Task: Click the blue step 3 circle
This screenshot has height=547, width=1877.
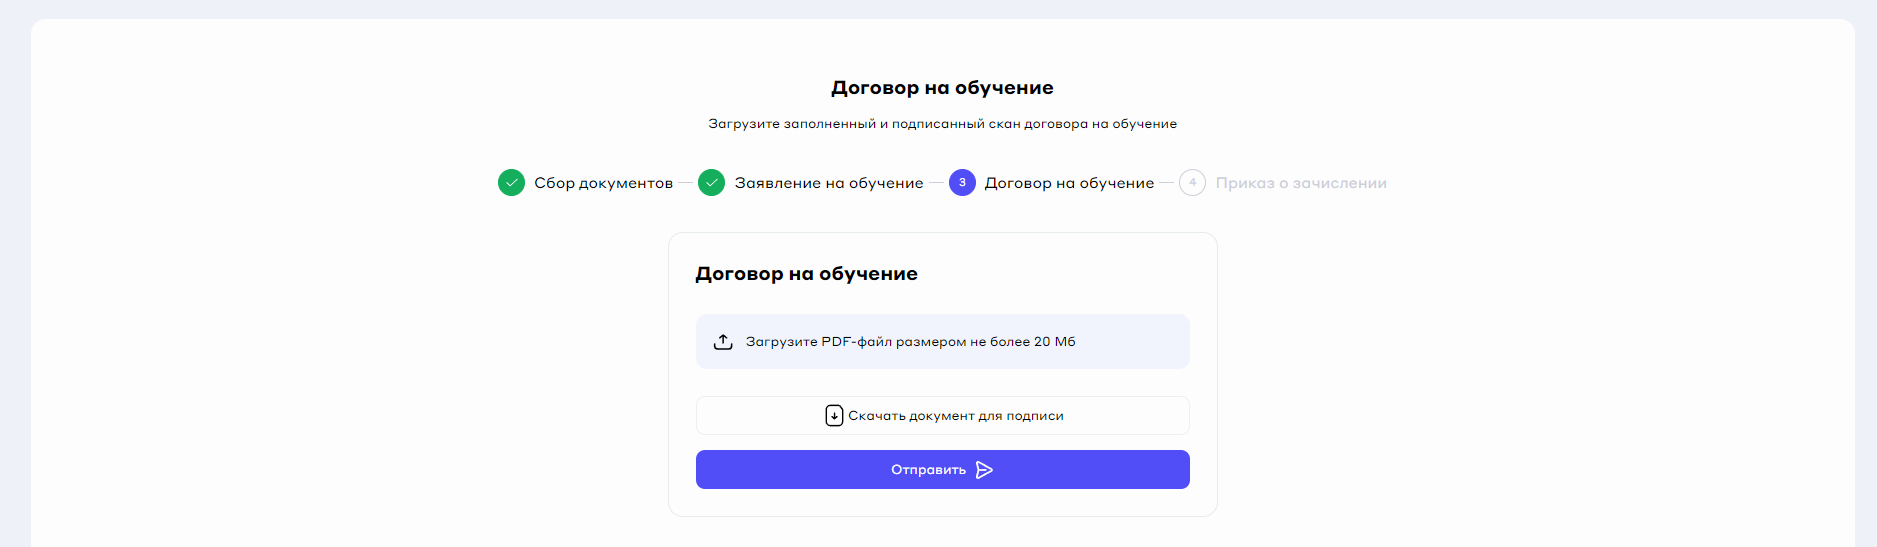Action: (962, 183)
